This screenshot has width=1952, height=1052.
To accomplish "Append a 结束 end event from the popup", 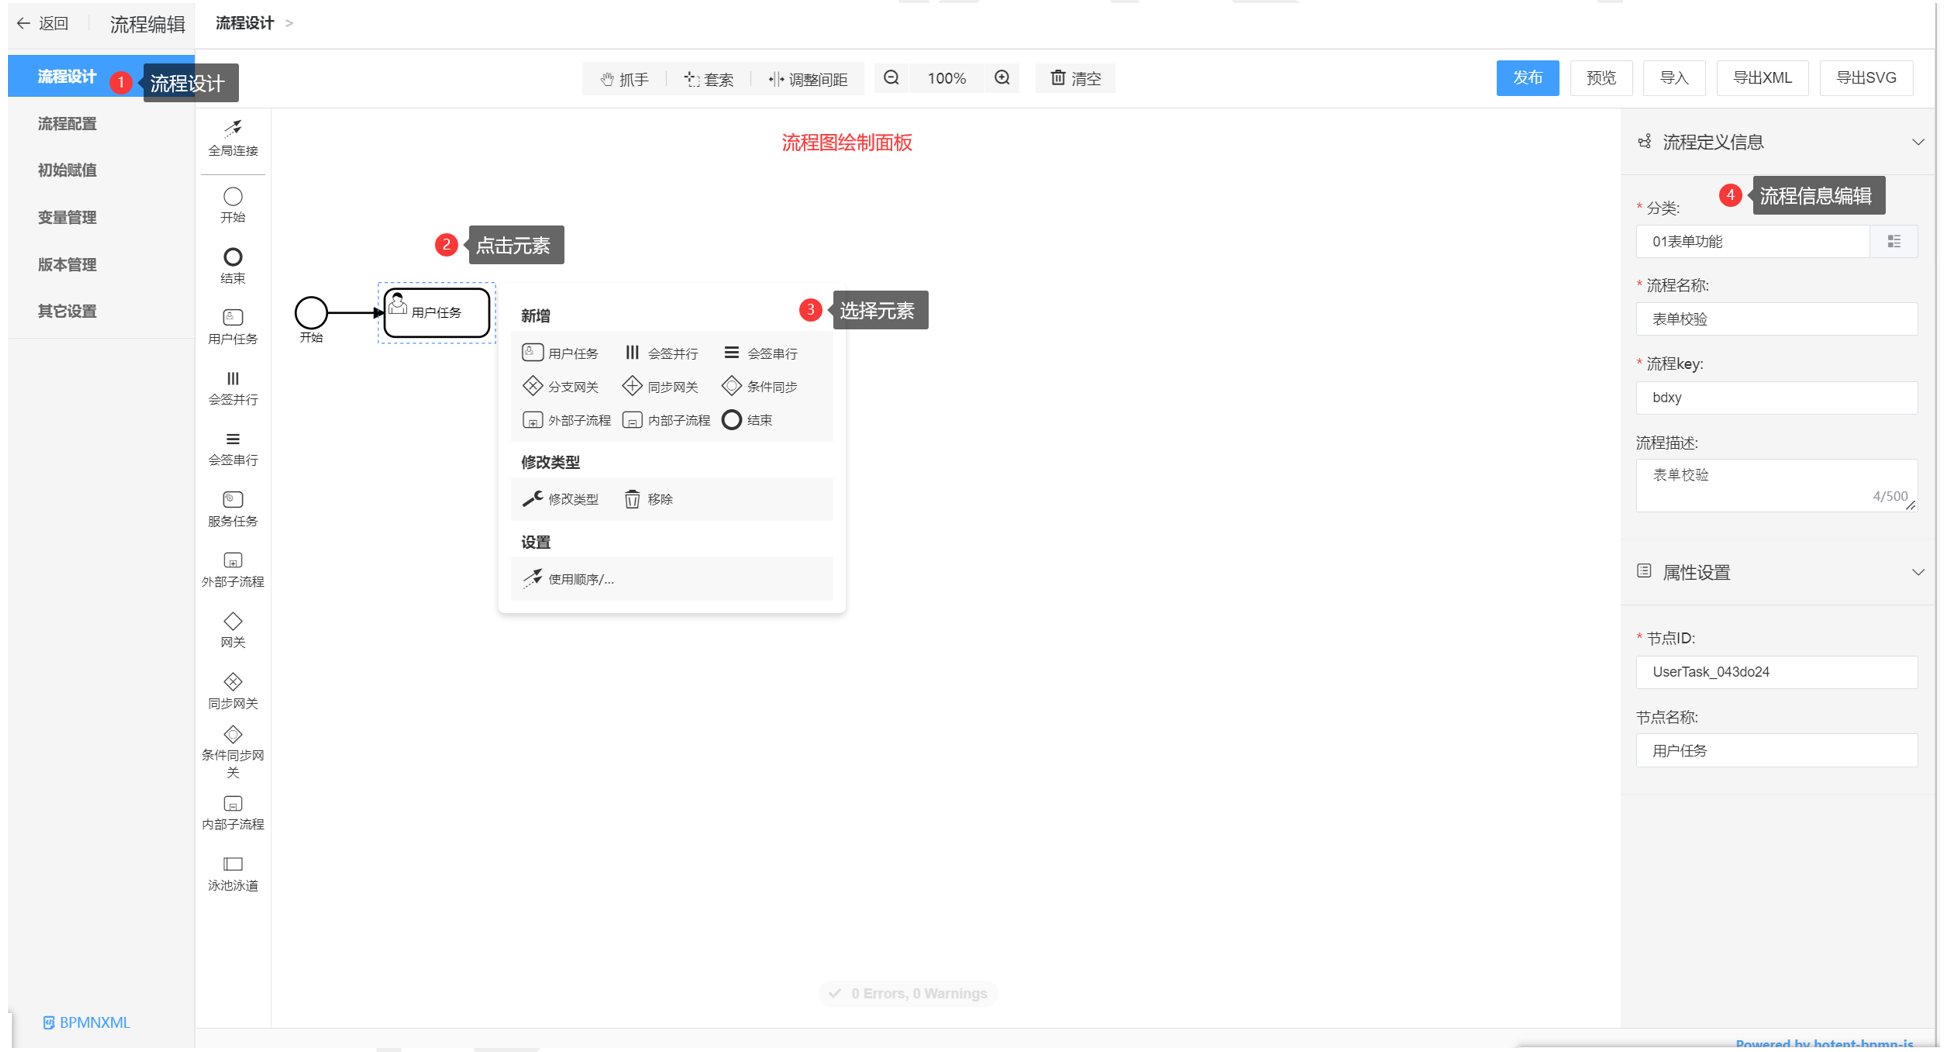I will 747,420.
